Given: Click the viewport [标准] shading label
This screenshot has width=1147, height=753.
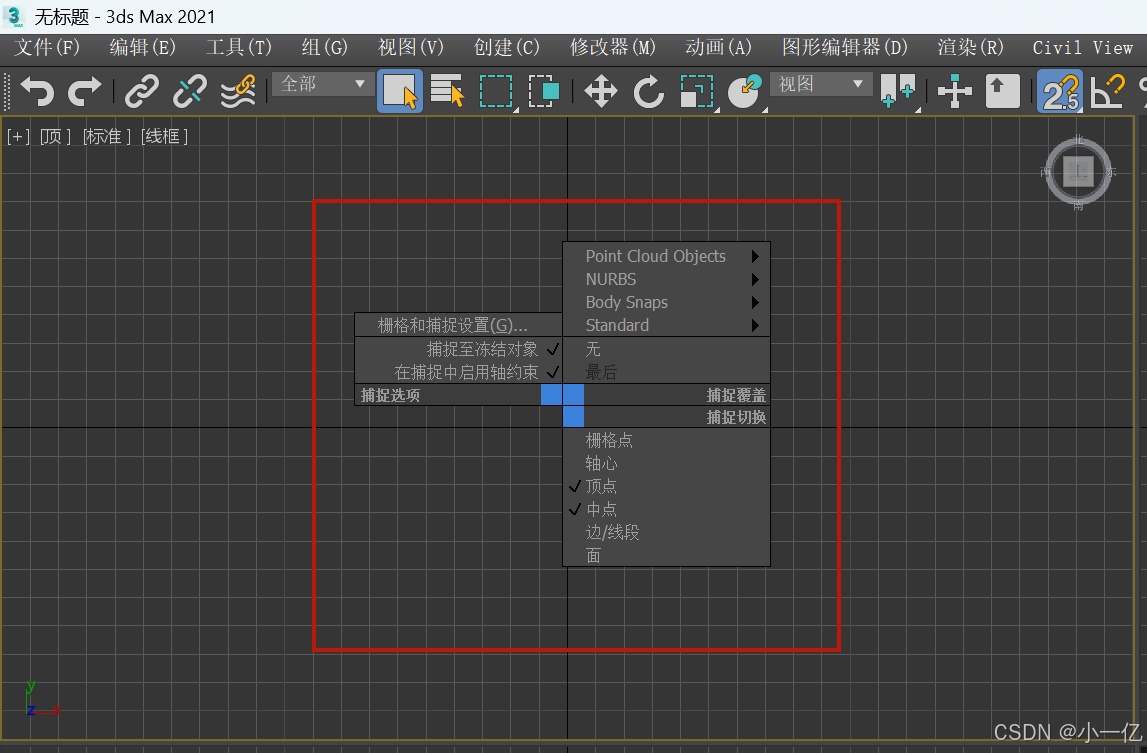Looking at the screenshot, I should (106, 136).
